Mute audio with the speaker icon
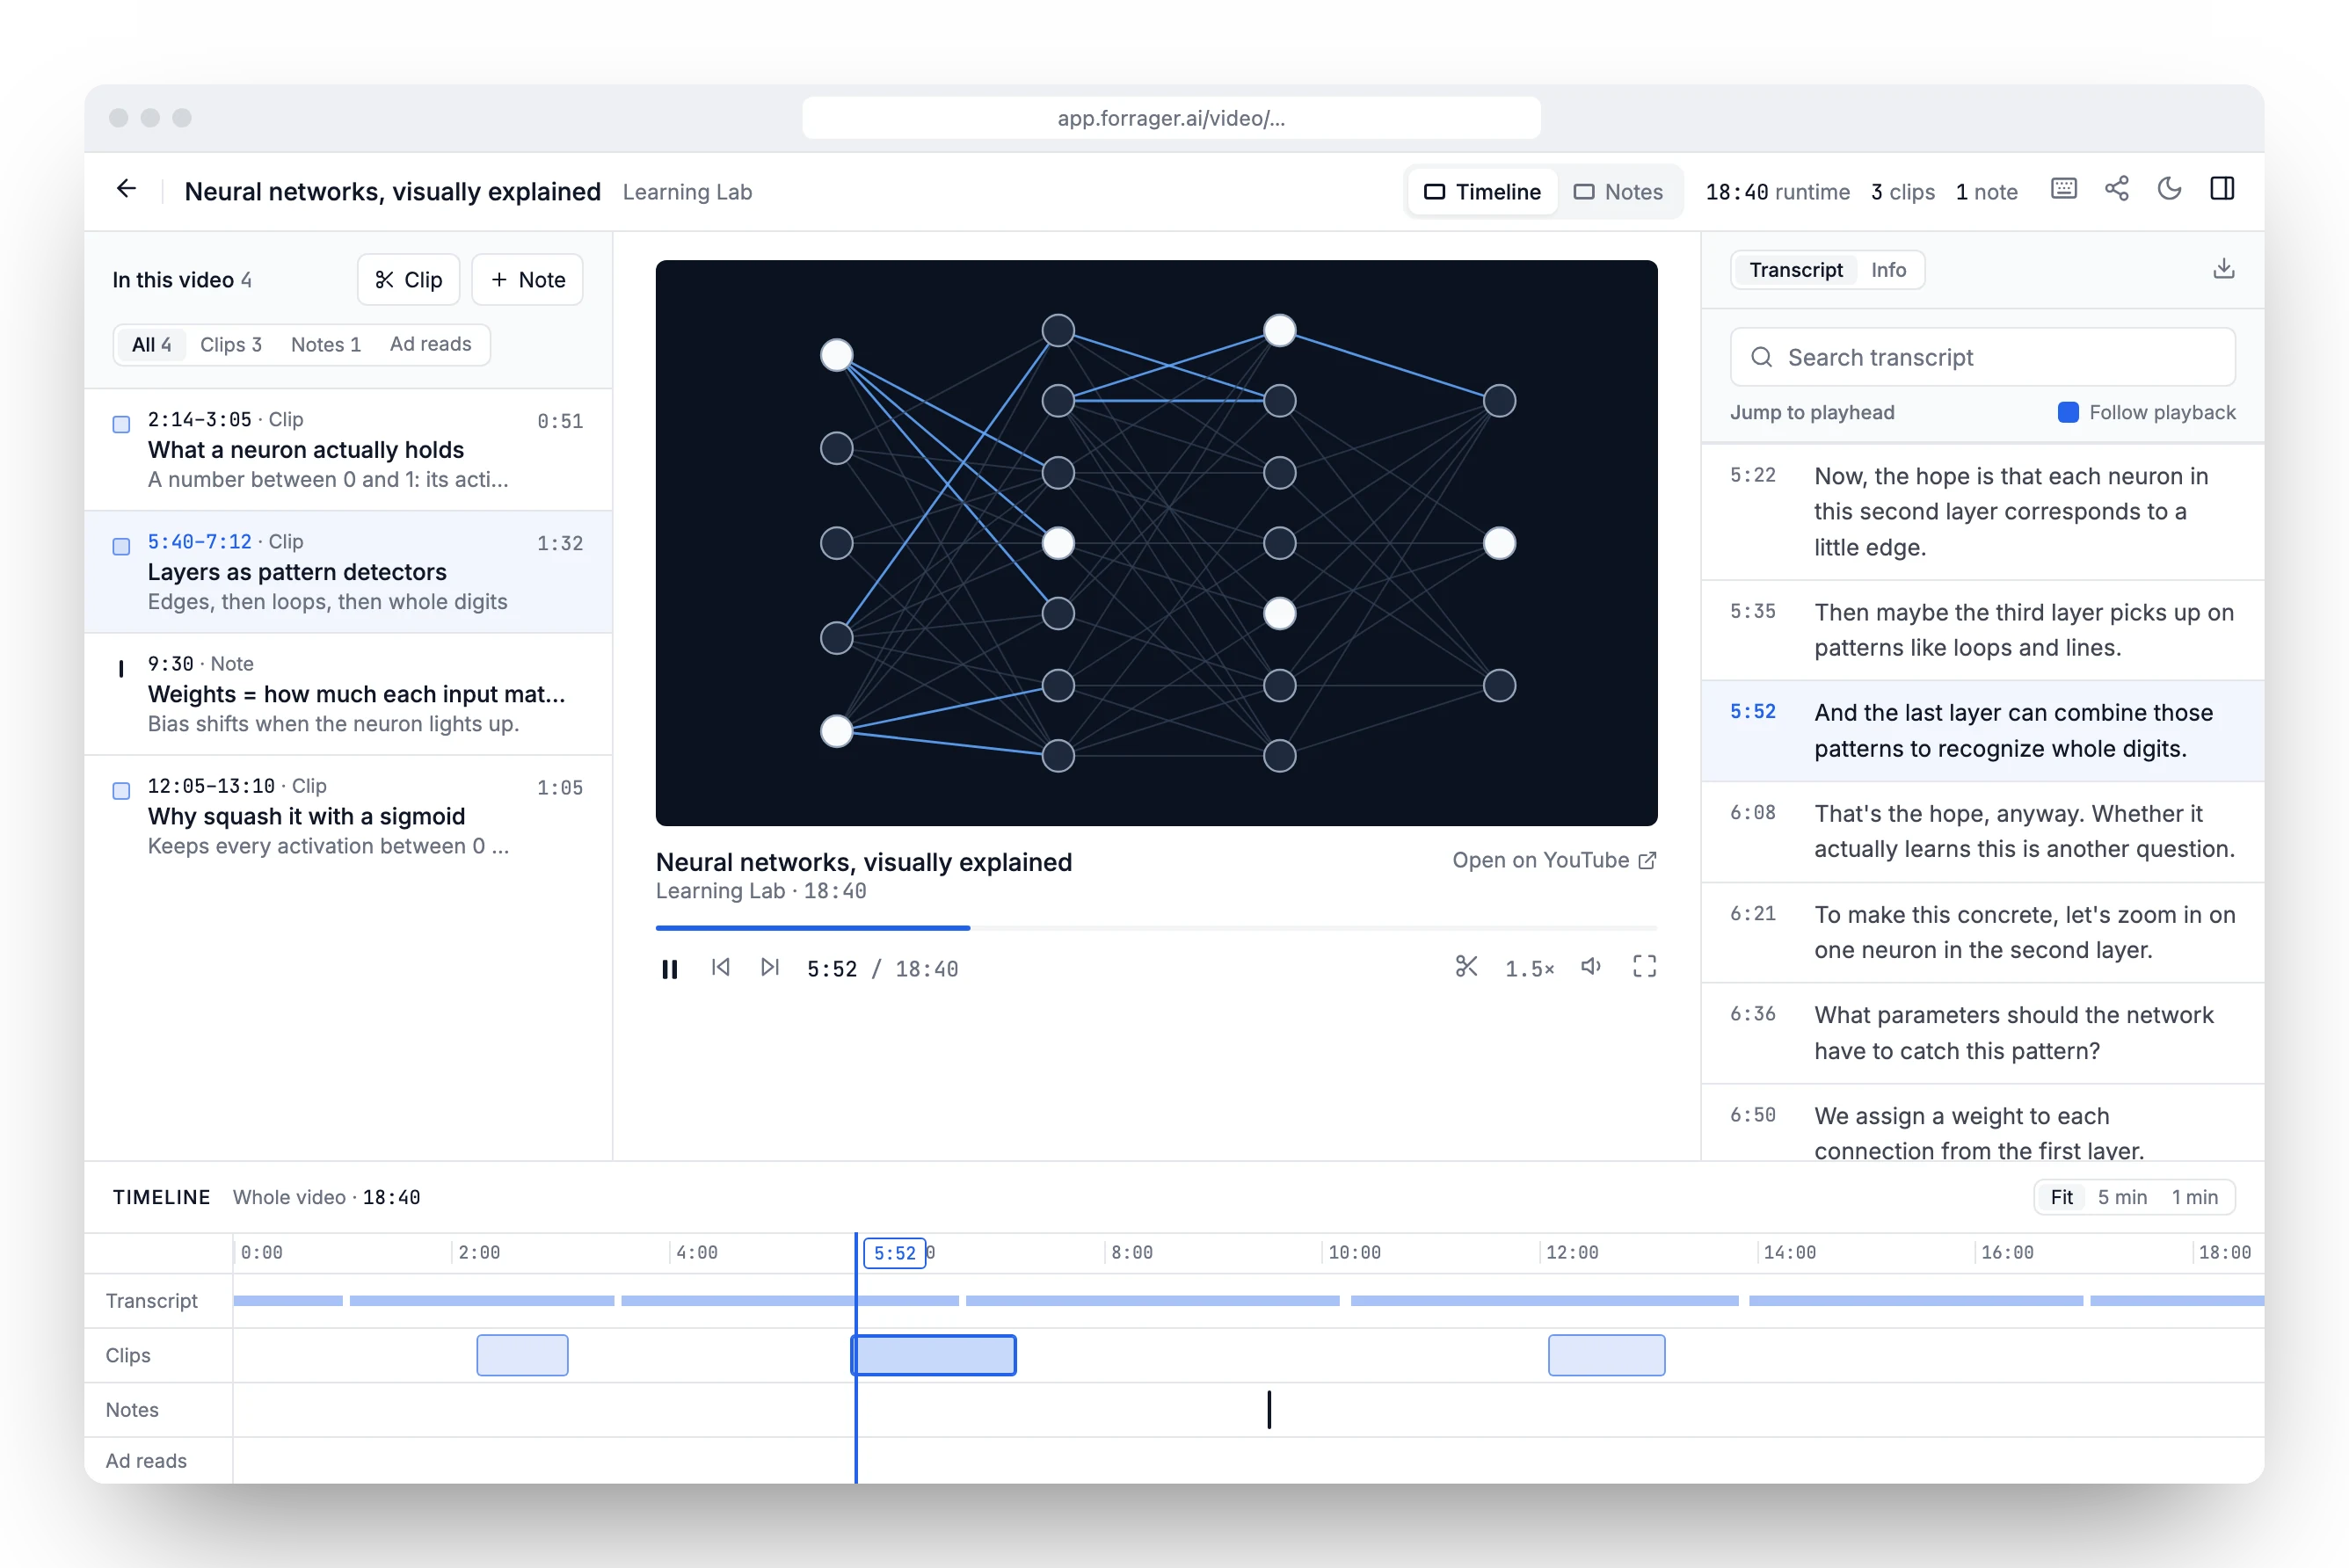This screenshot has width=2349, height=1568. pyautogui.click(x=1590, y=966)
